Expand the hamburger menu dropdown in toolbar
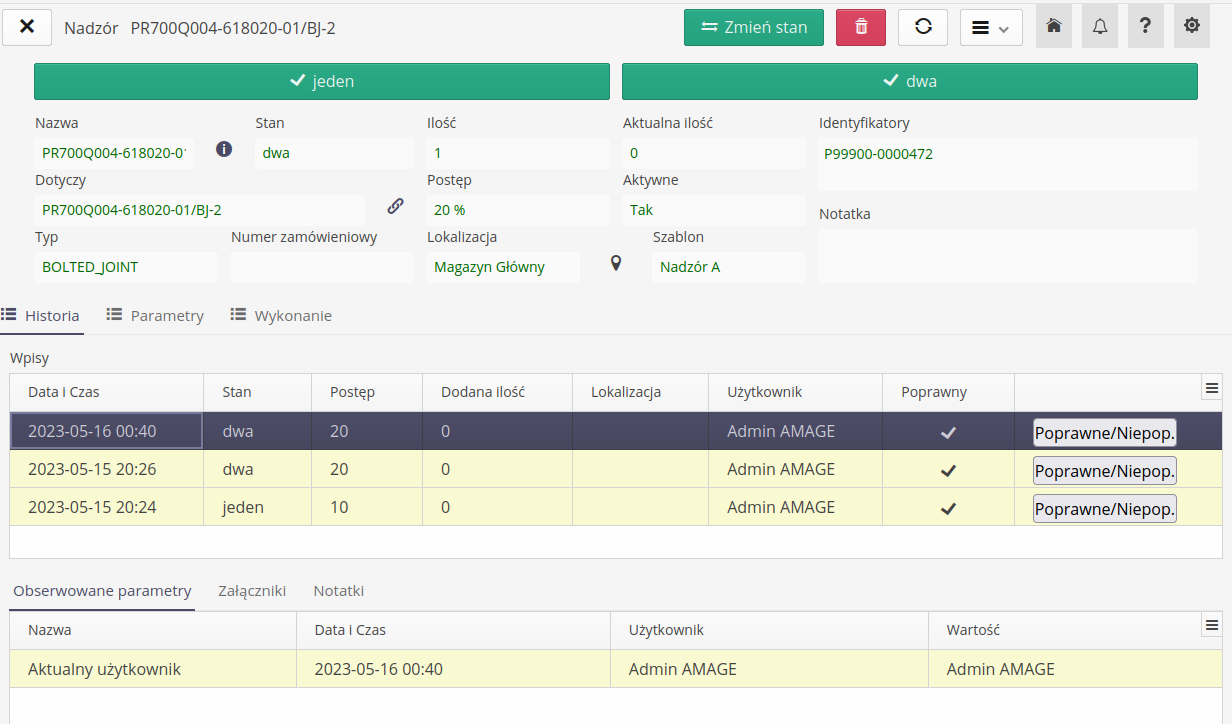This screenshot has height=724, width=1232. [x=990, y=27]
